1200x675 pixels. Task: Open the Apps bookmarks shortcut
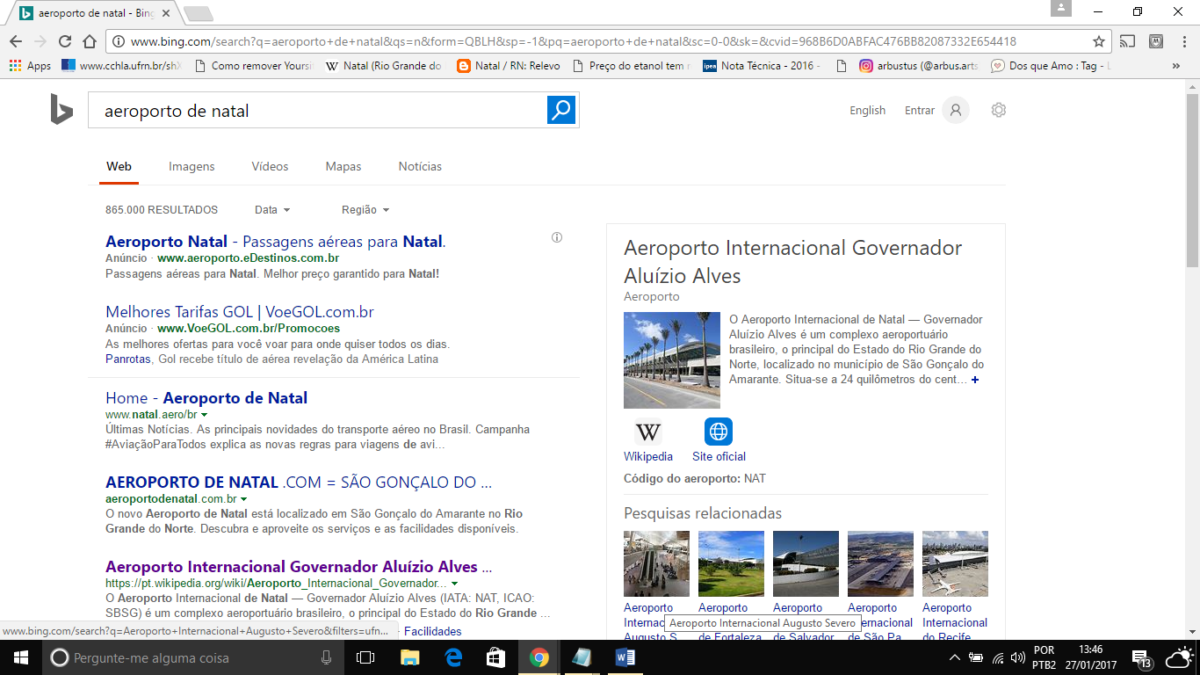click(x=29, y=66)
